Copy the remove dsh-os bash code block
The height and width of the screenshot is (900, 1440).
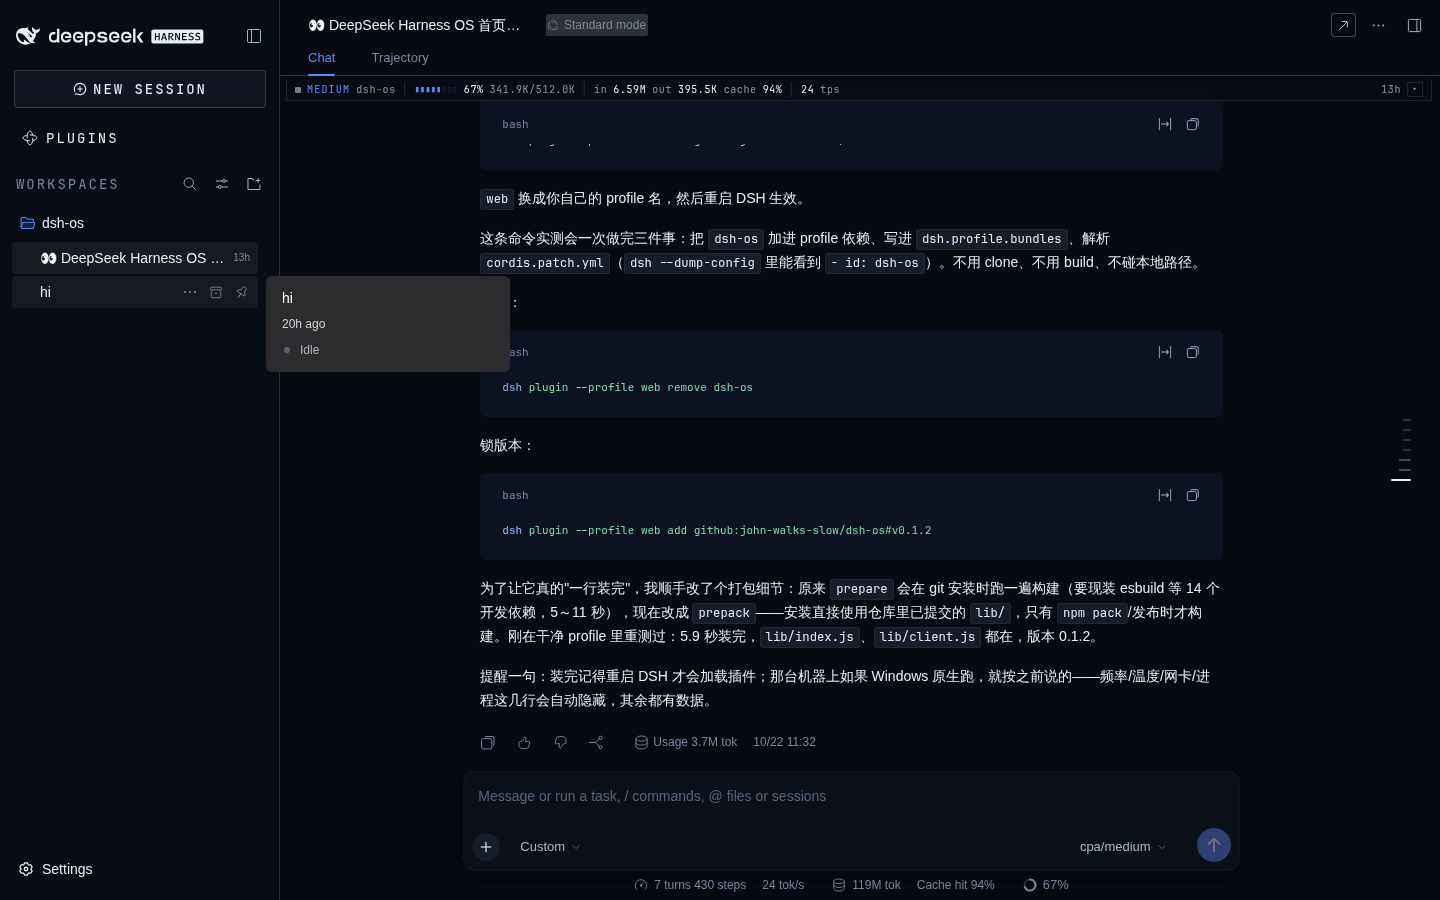tap(1193, 352)
